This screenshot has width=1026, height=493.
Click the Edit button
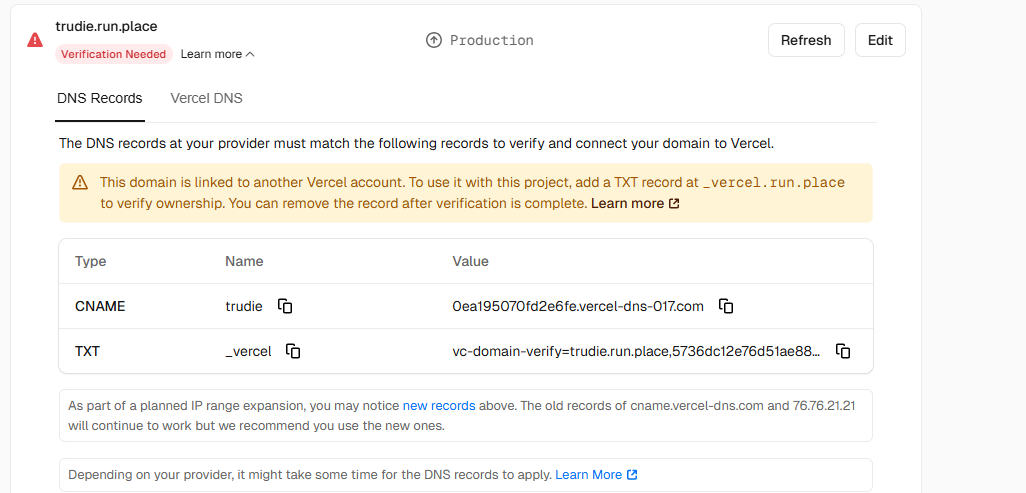click(x=880, y=40)
